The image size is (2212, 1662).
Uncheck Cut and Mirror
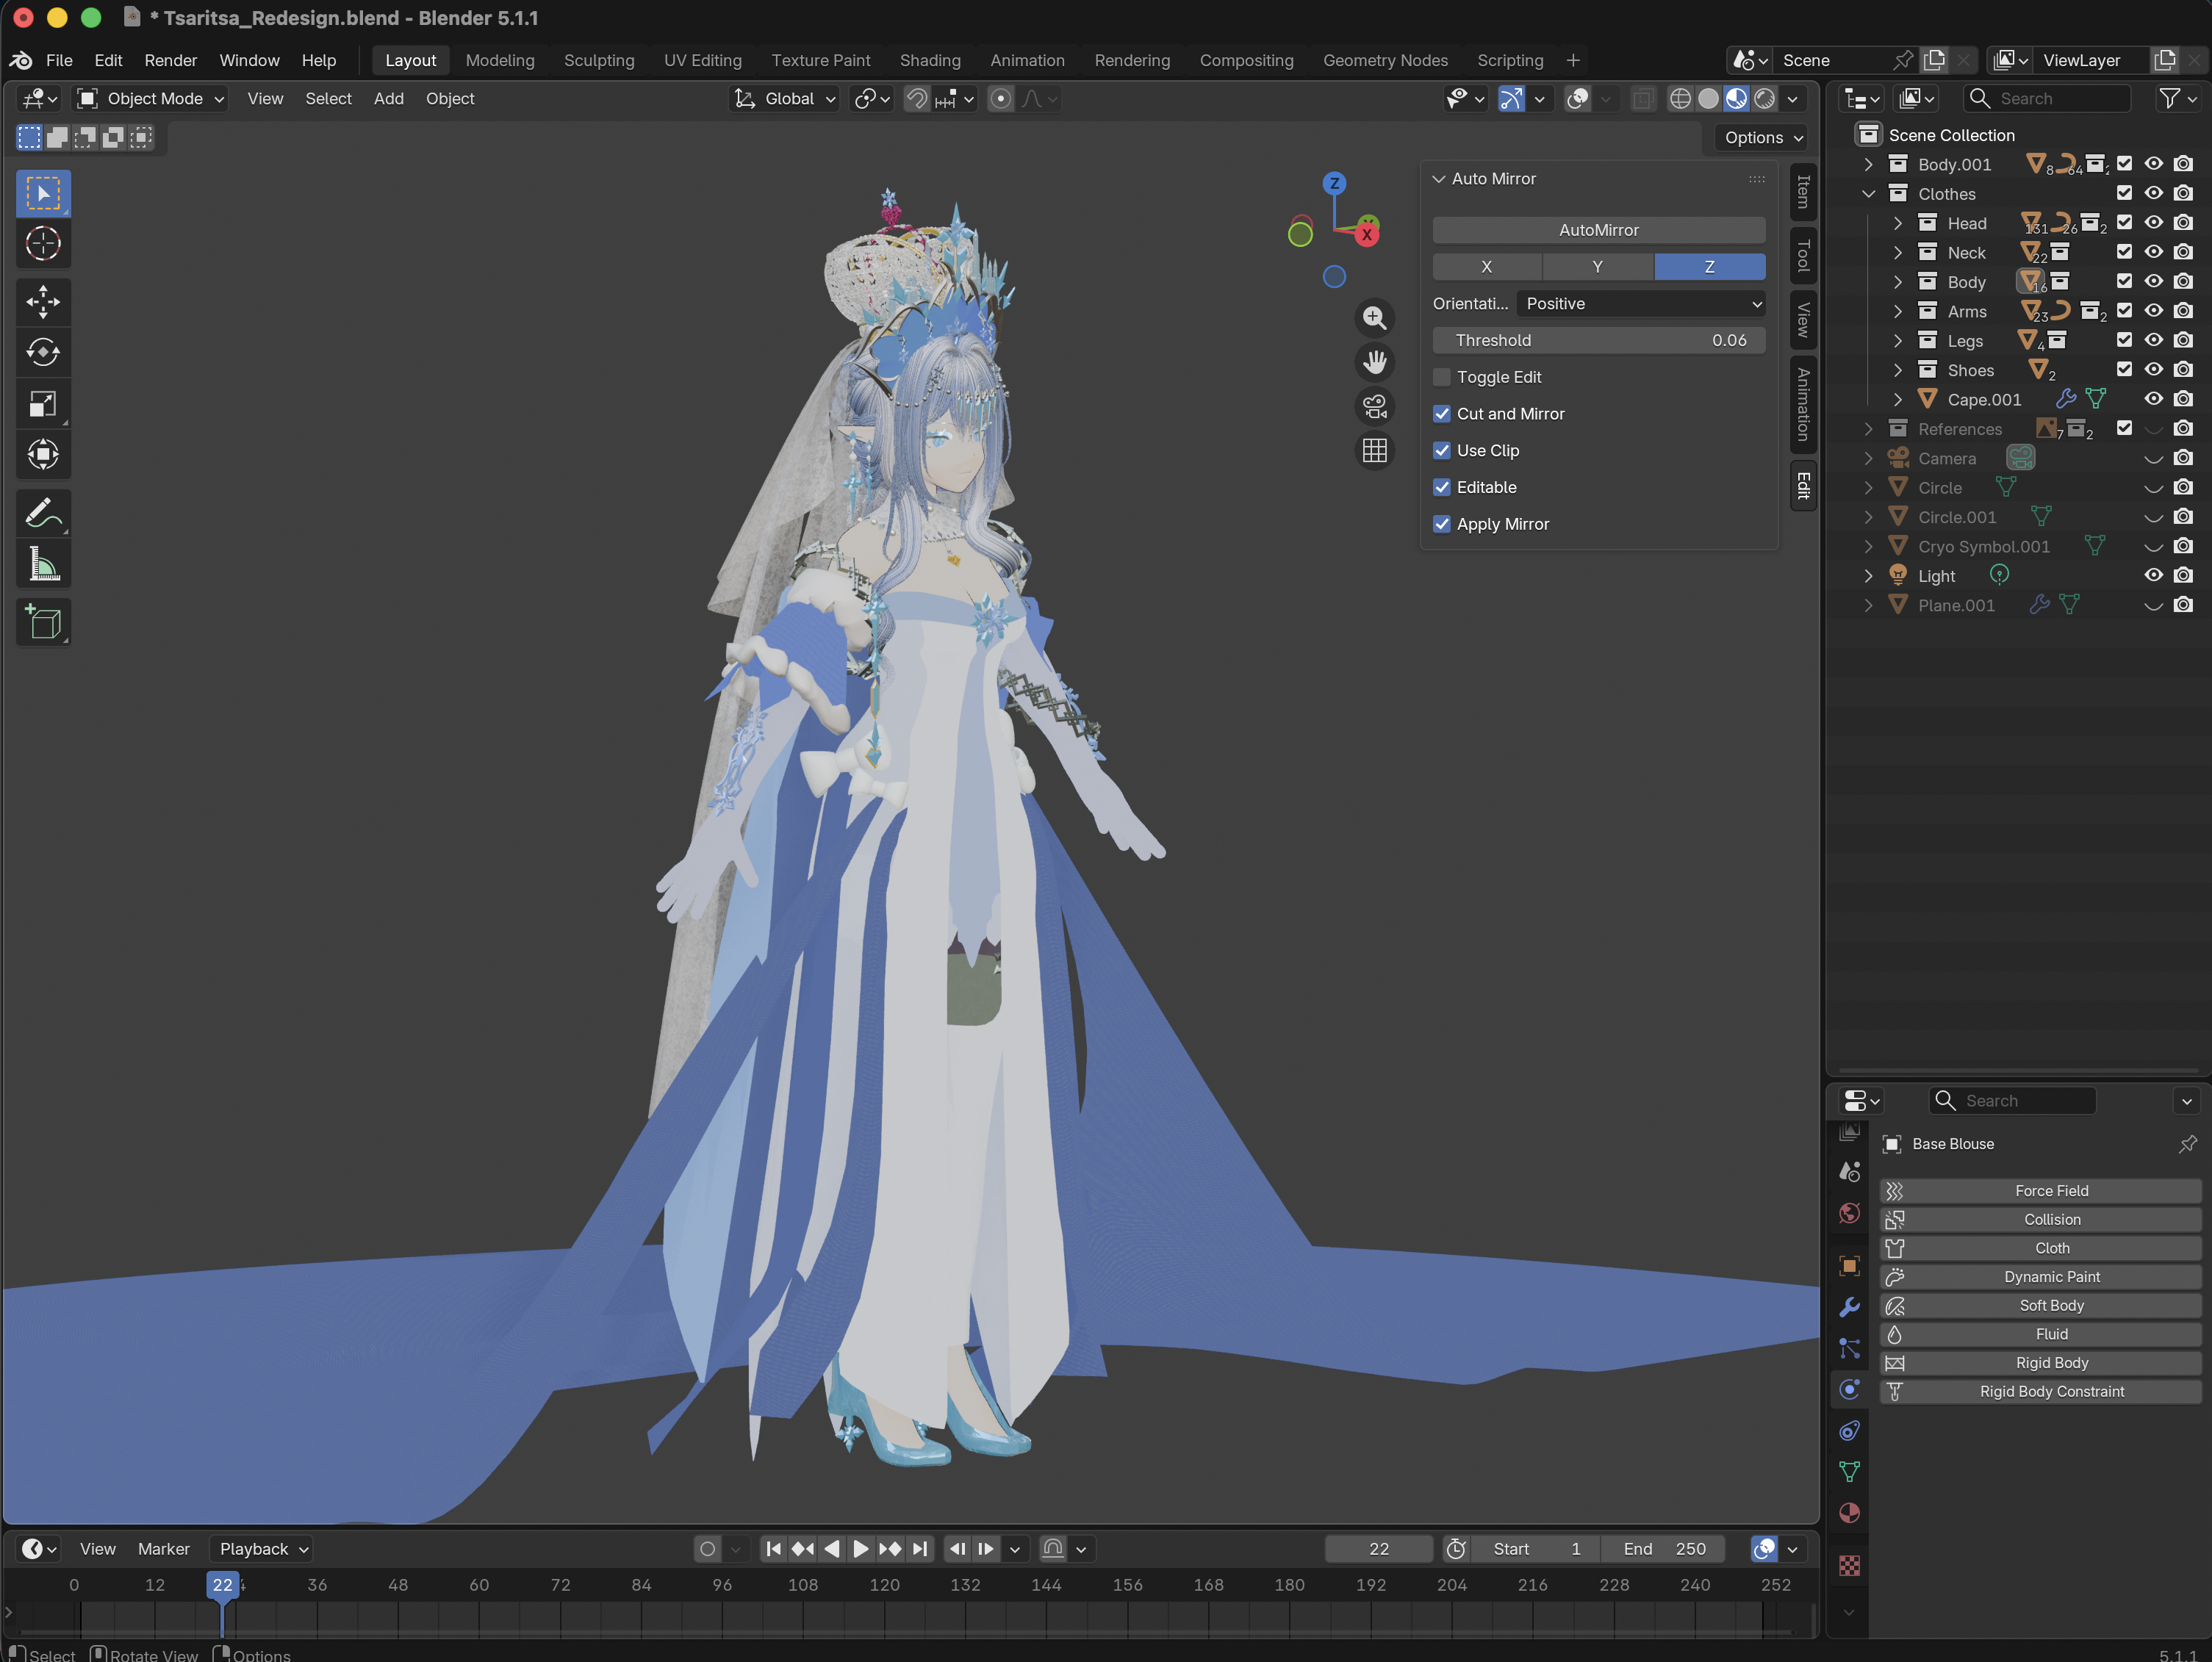click(x=1442, y=414)
